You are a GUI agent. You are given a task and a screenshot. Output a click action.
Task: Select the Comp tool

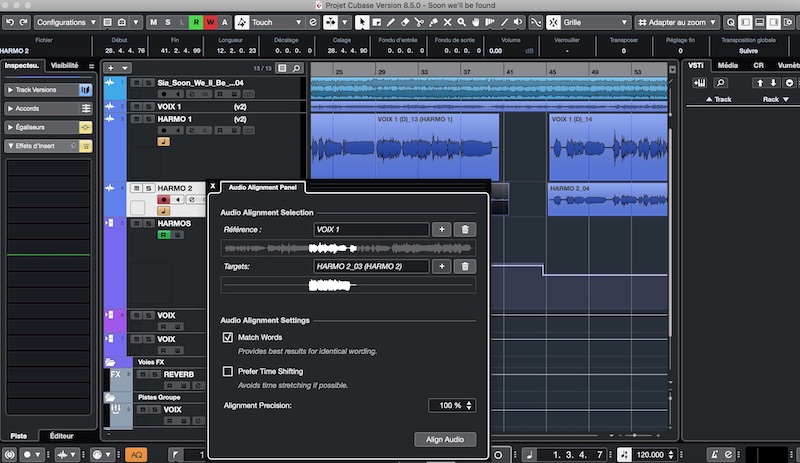(x=490, y=22)
